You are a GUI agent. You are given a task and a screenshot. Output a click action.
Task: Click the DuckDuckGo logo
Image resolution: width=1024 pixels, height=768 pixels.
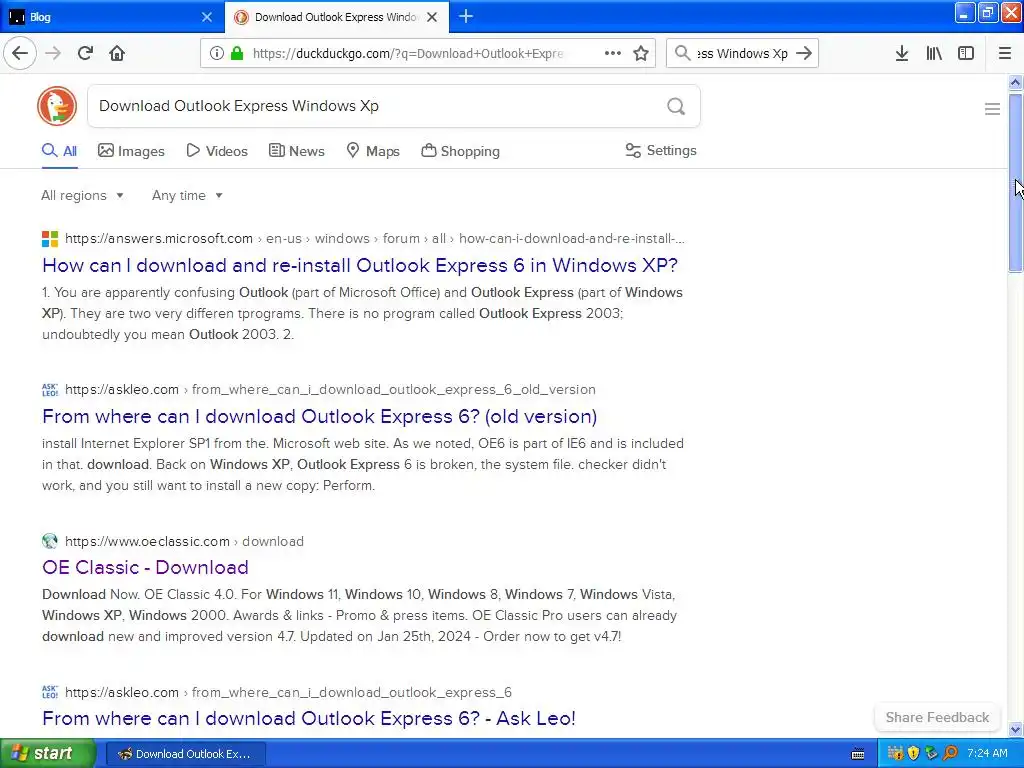(57, 106)
